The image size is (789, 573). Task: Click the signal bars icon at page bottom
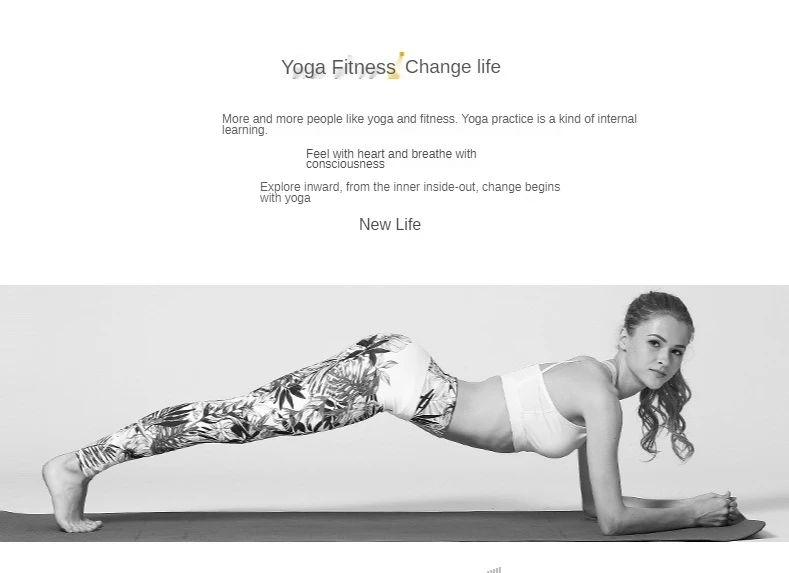click(494, 570)
